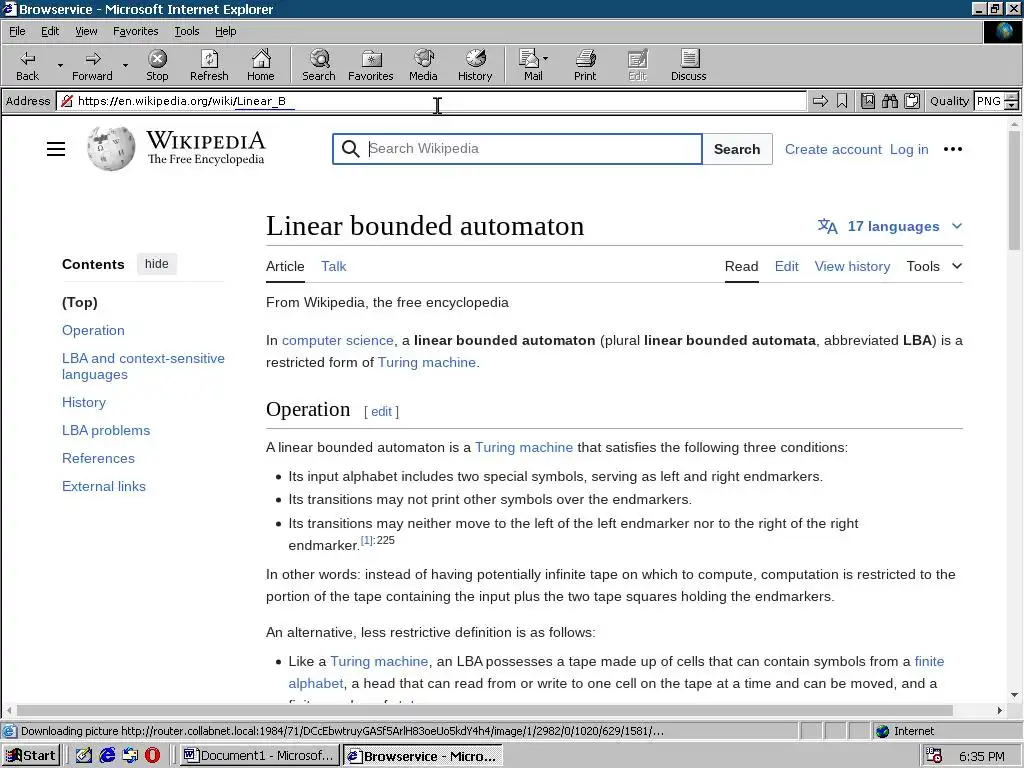Open the Favorites menu
Image resolution: width=1024 pixels, height=768 pixels.
[135, 31]
